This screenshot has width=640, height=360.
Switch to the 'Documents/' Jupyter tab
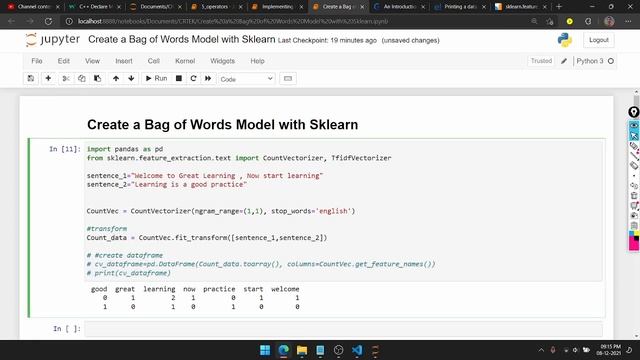point(156,7)
